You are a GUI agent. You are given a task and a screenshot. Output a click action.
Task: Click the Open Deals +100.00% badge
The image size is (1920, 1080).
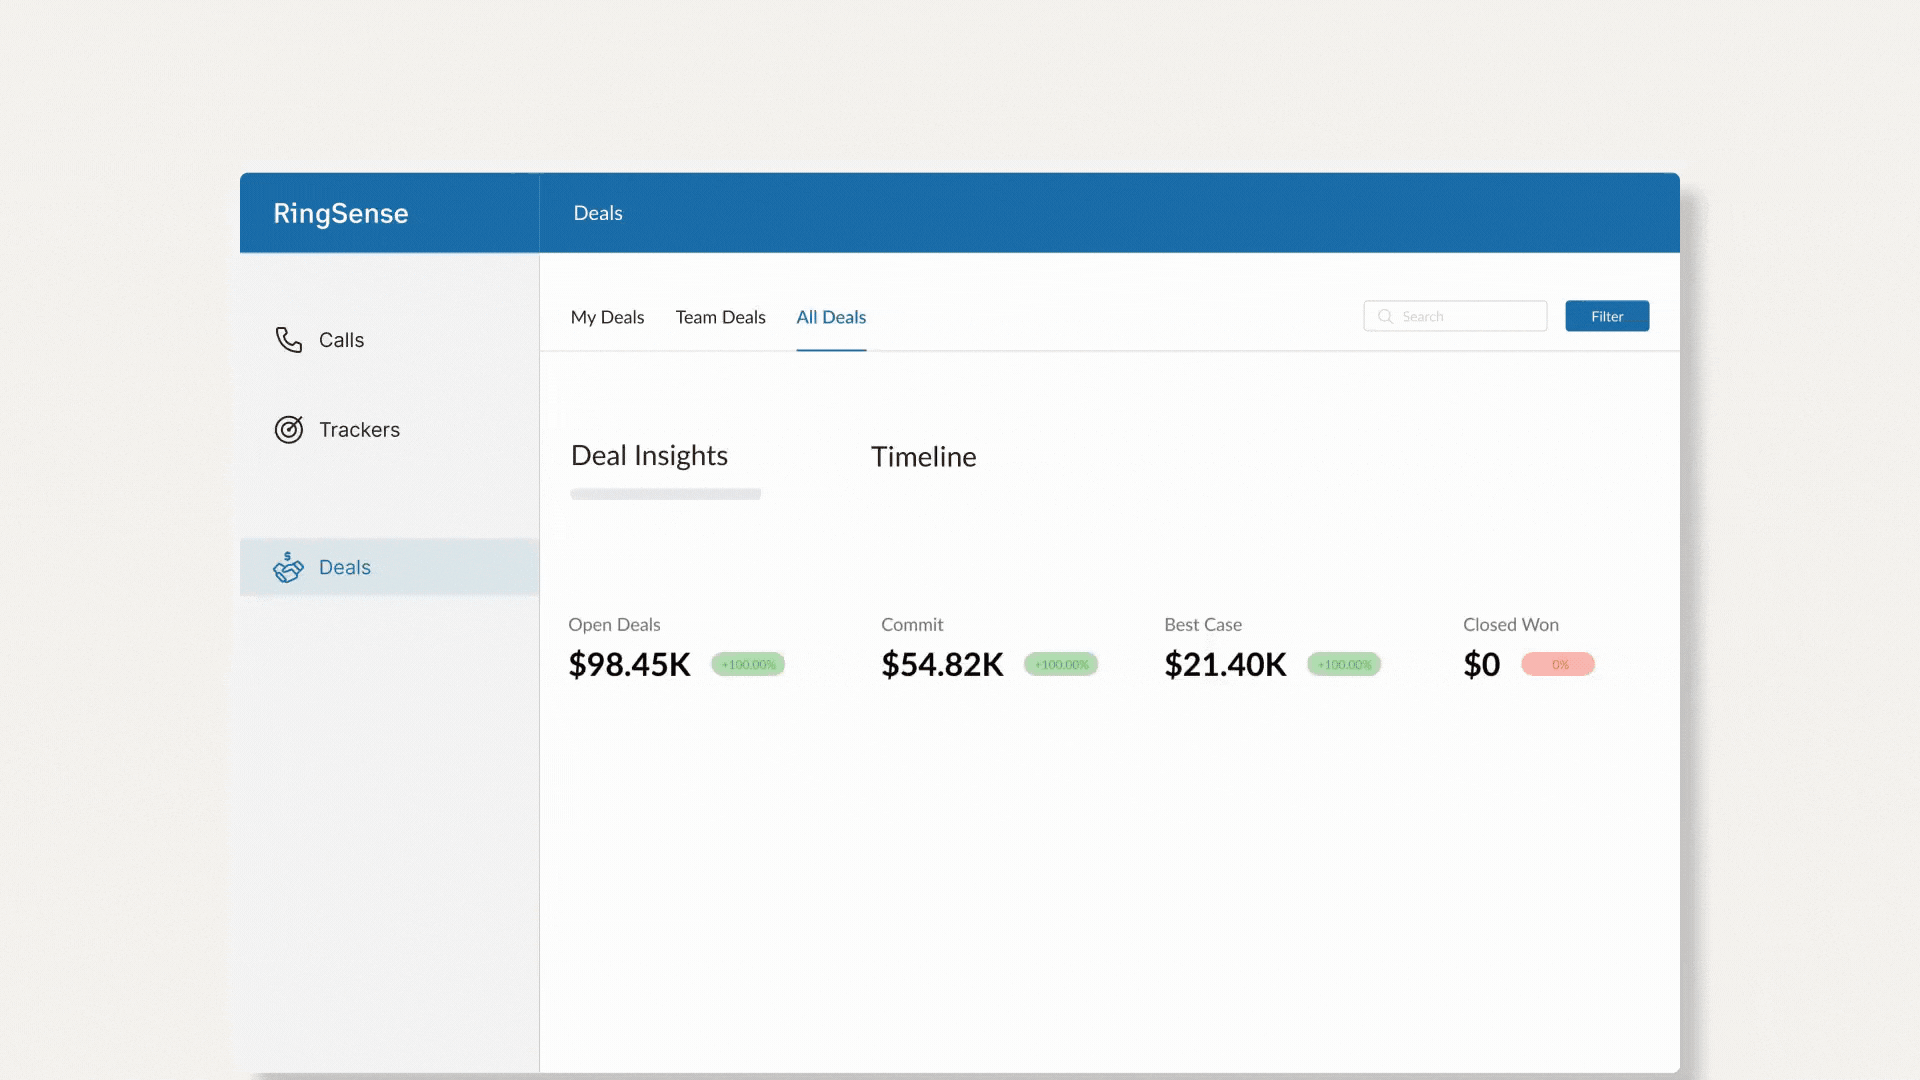748,664
